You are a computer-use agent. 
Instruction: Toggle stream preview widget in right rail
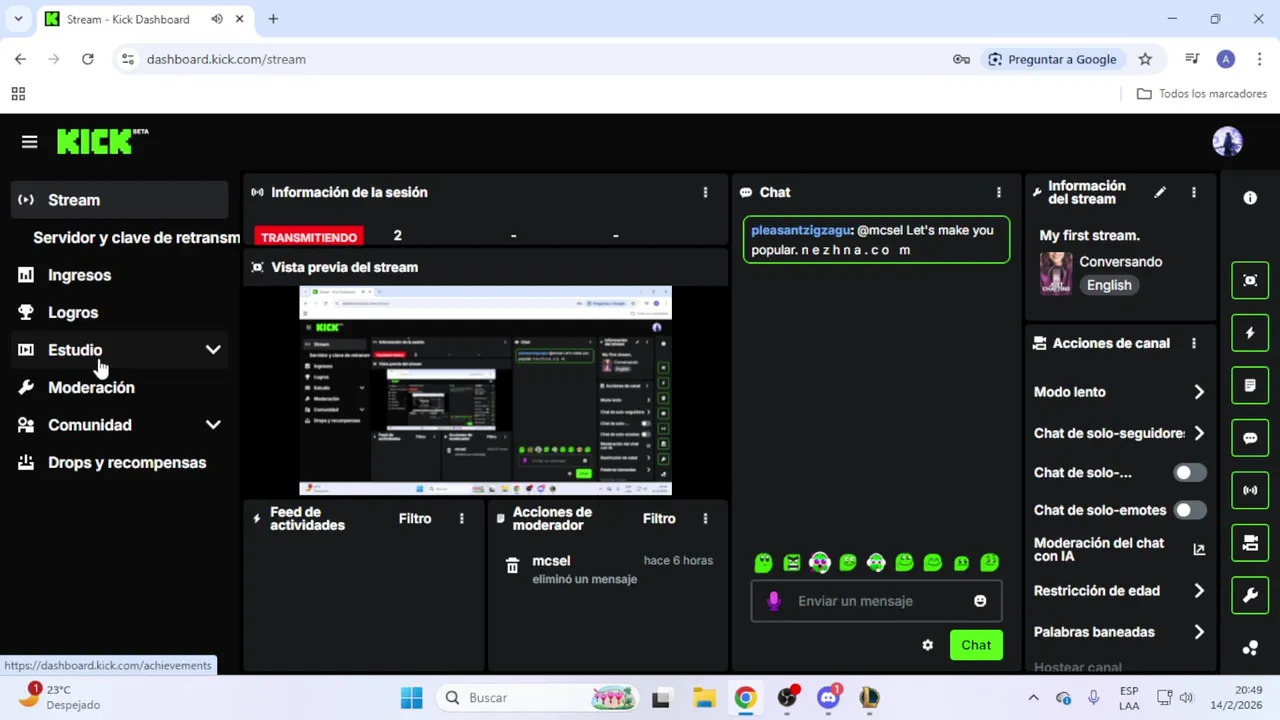click(x=1250, y=281)
